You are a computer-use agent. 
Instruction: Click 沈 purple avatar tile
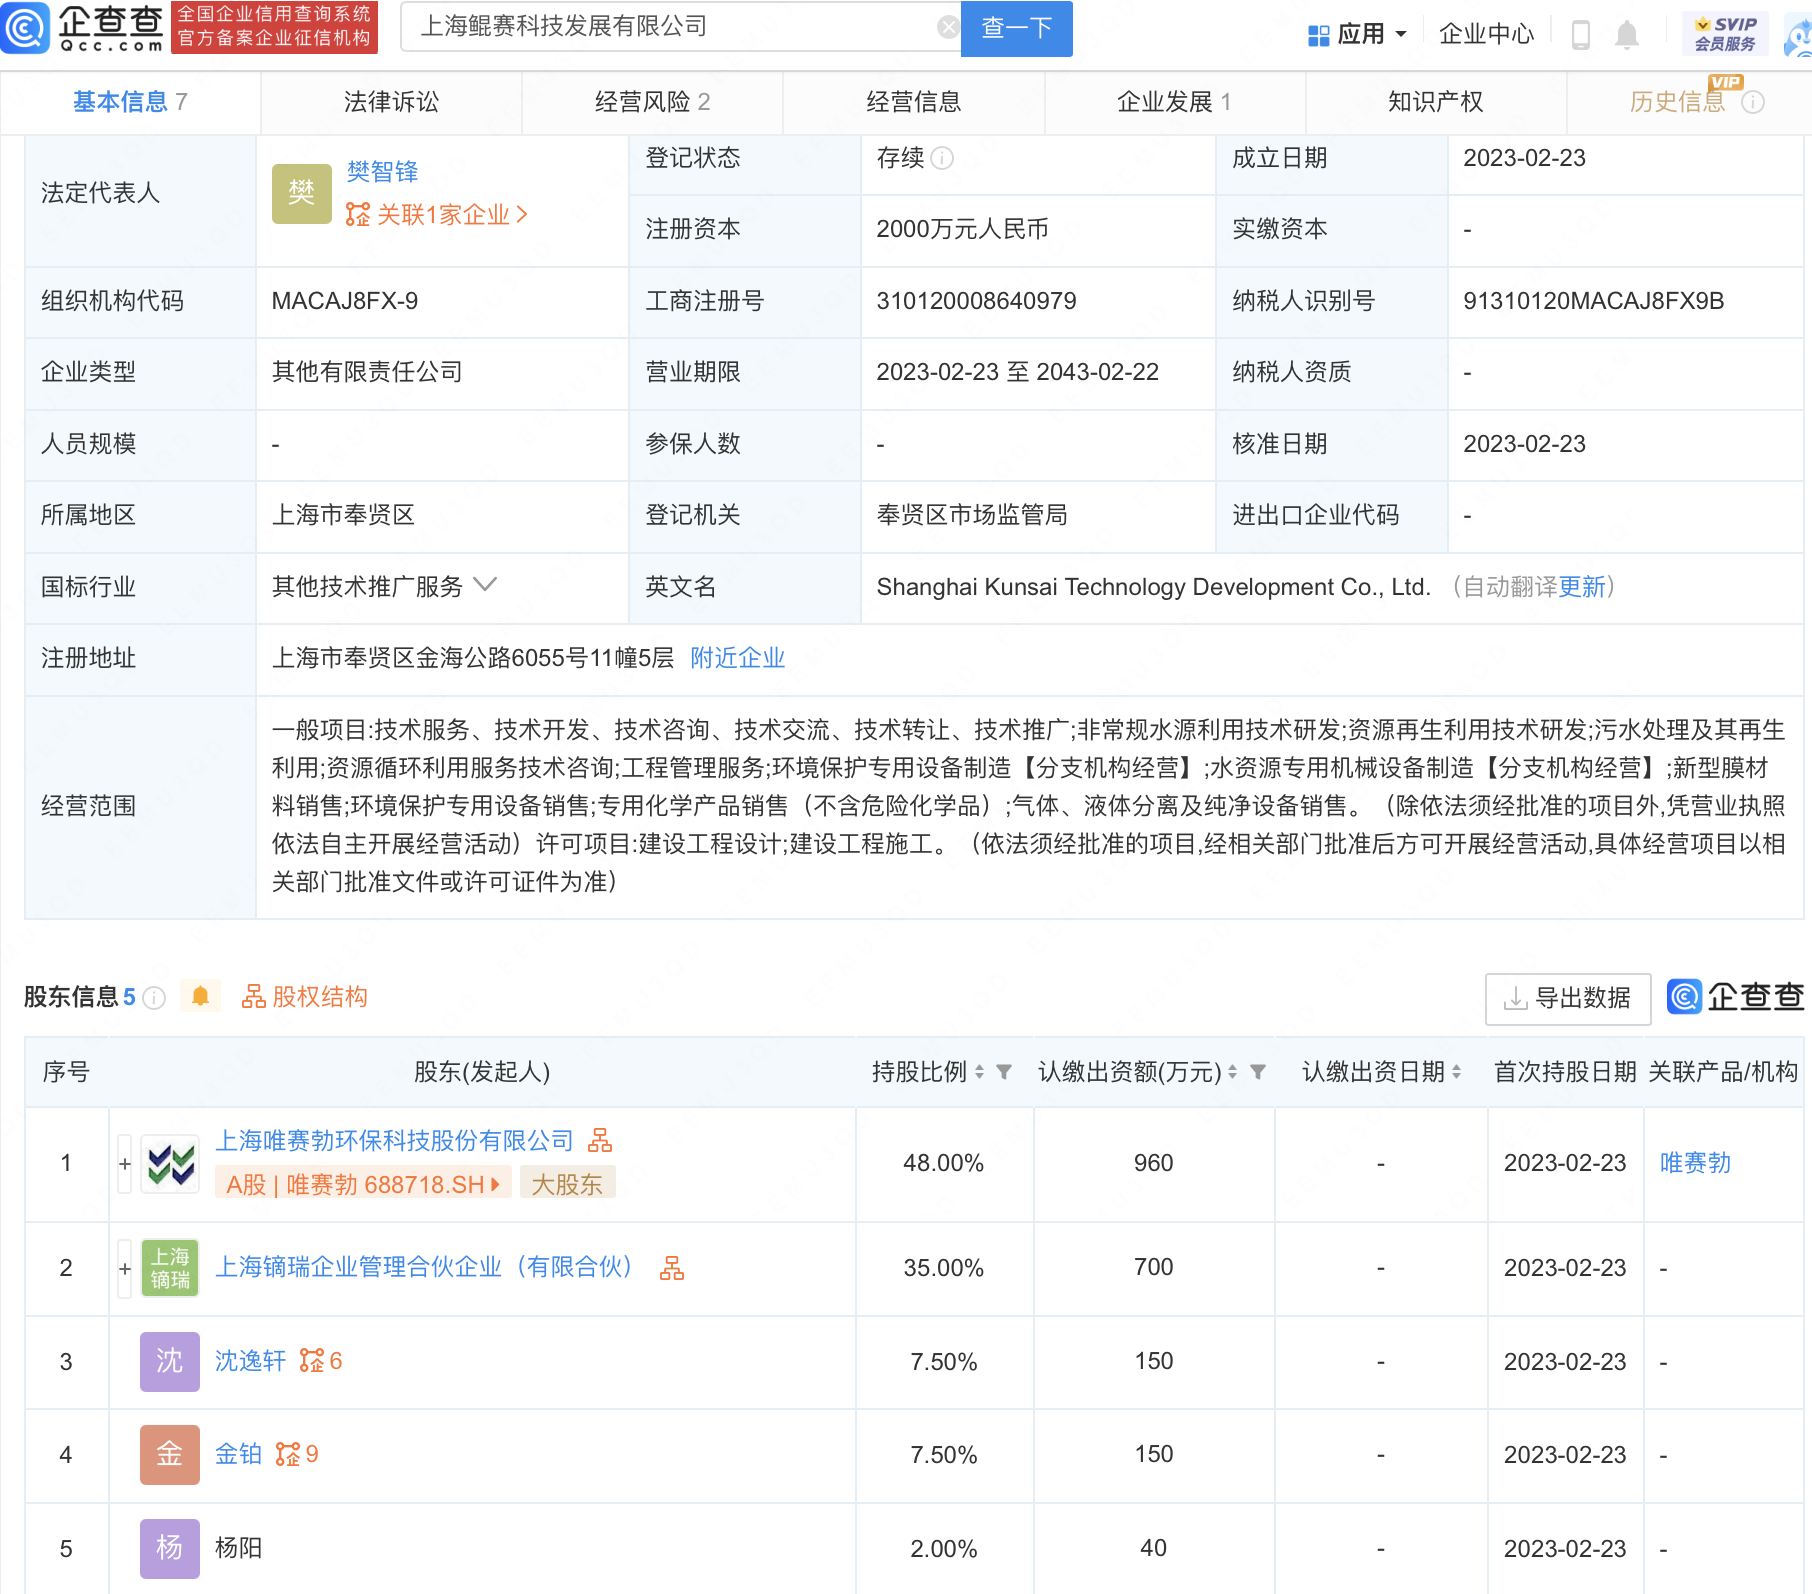coord(170,1361)
